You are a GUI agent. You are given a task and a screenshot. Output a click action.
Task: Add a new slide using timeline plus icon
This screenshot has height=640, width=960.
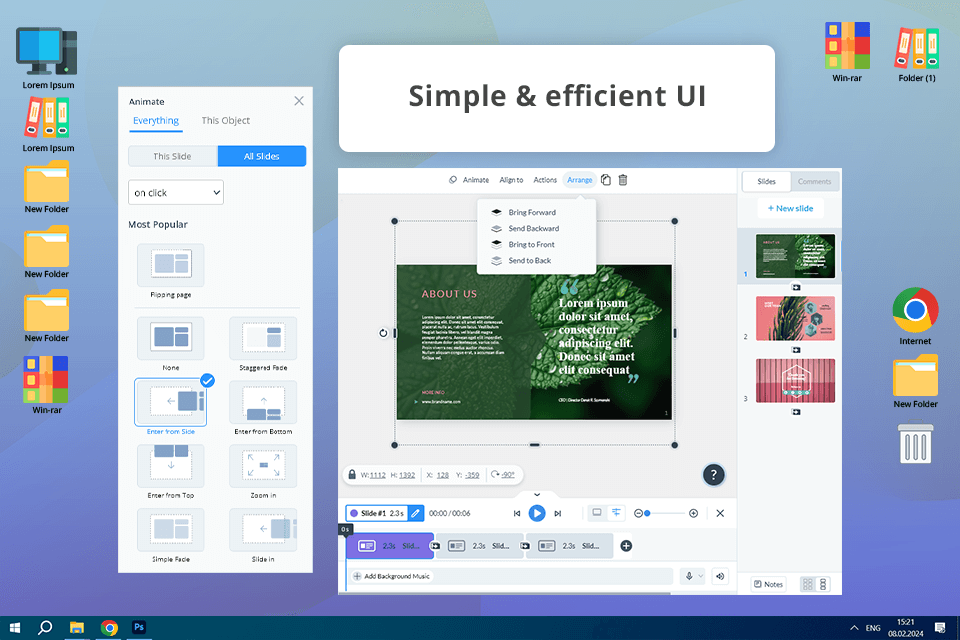(626, 546)
